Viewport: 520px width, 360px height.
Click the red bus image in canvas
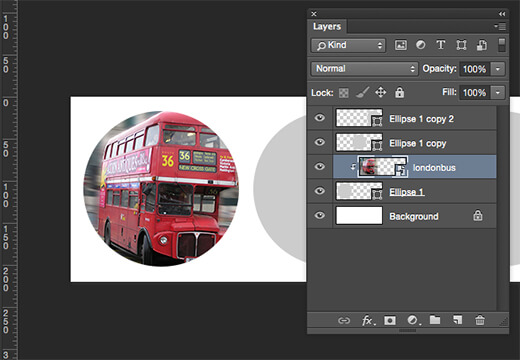point(161,189)
